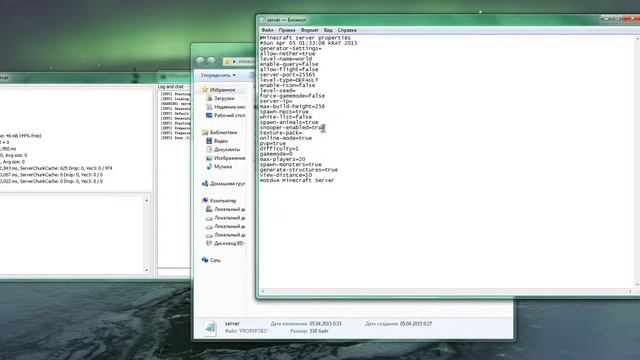Click the line pvp=true
This screenshot has width=640, height=360.
pyautogui.click(x=273, y=143)
